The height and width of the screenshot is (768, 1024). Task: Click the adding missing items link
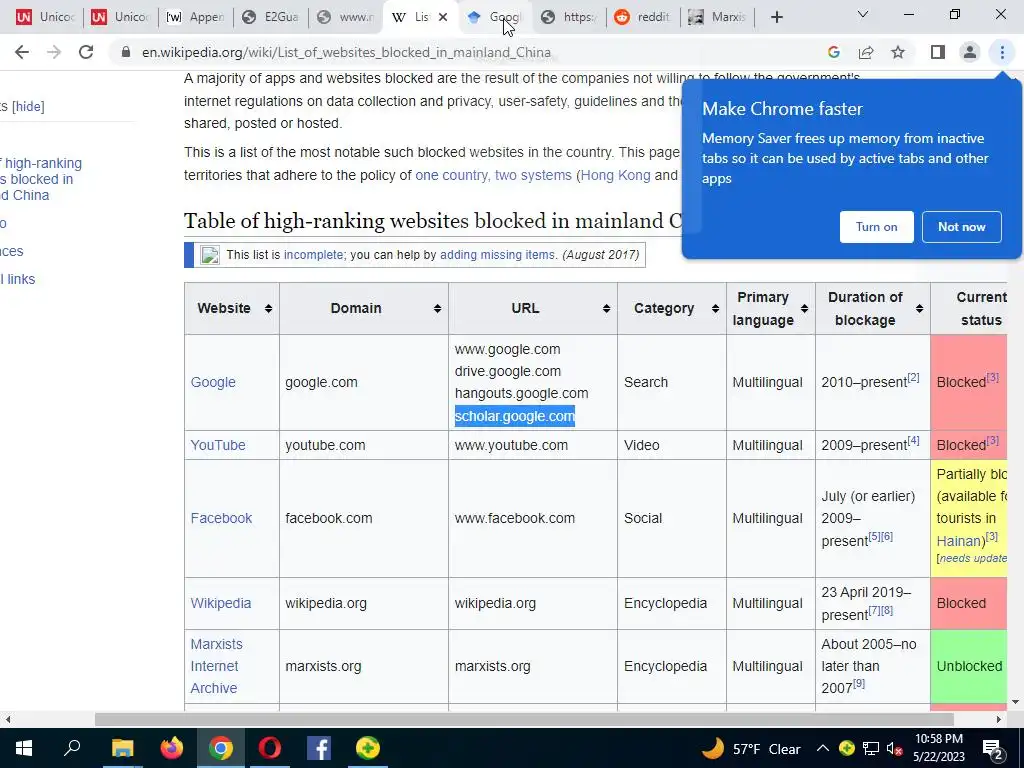[498, 255]
